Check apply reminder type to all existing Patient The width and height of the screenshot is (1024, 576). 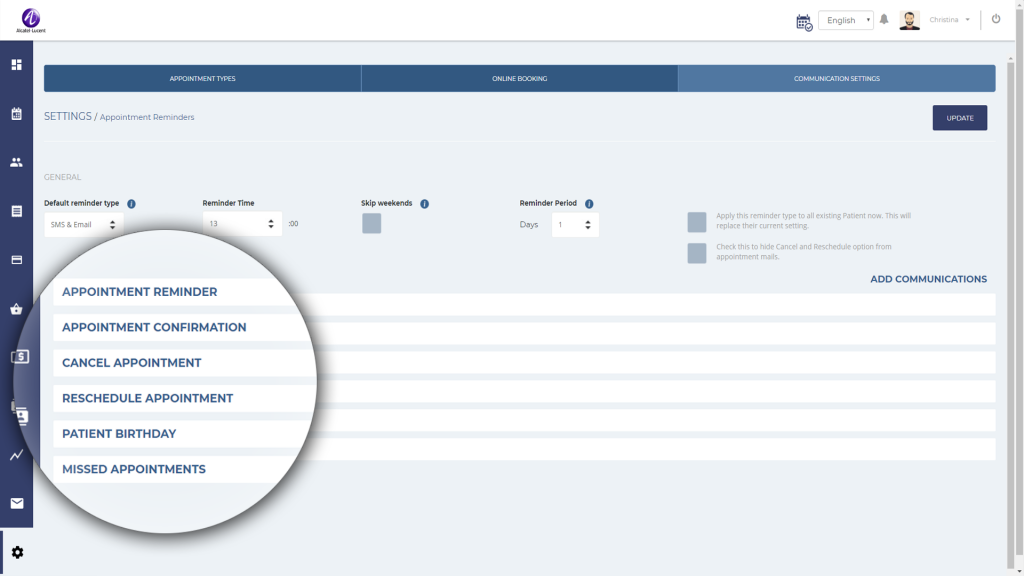pyautogui.click(x=697, y=222)
